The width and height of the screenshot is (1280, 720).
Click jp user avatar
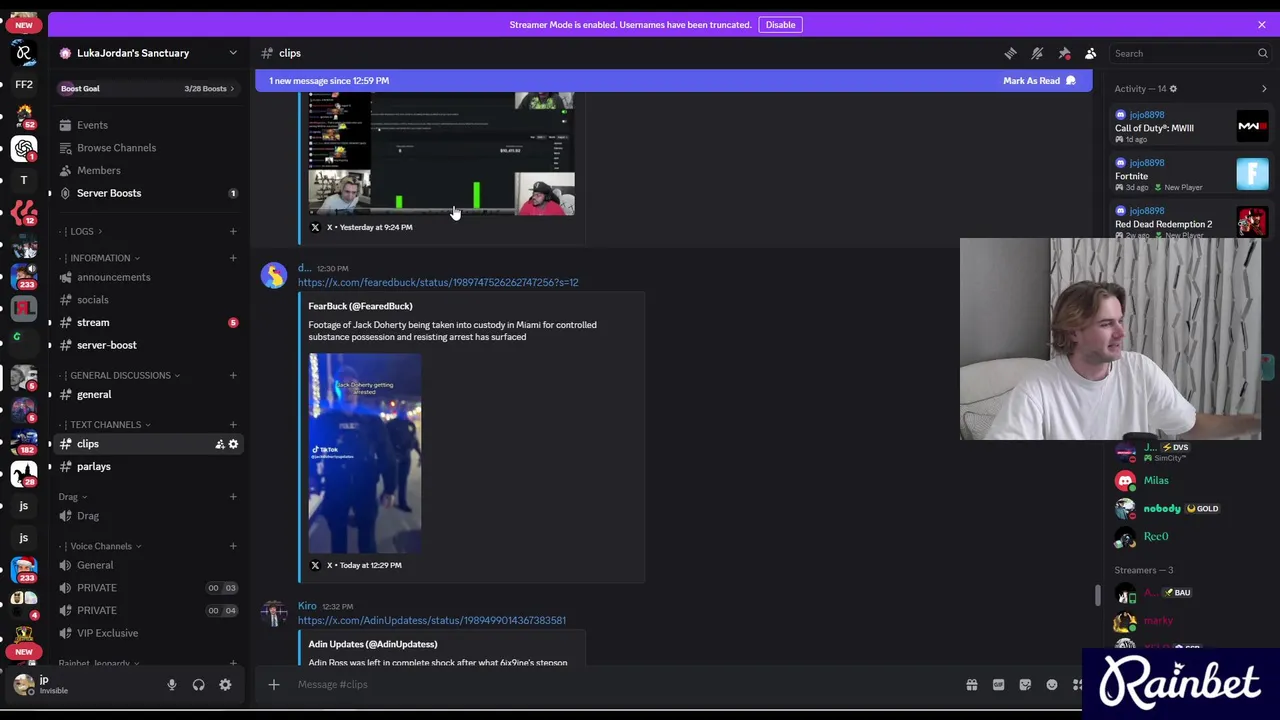23,685
